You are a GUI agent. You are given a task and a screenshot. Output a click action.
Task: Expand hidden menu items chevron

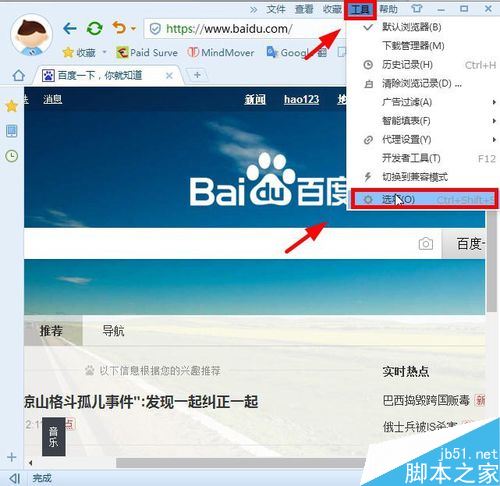coord(254,10)
